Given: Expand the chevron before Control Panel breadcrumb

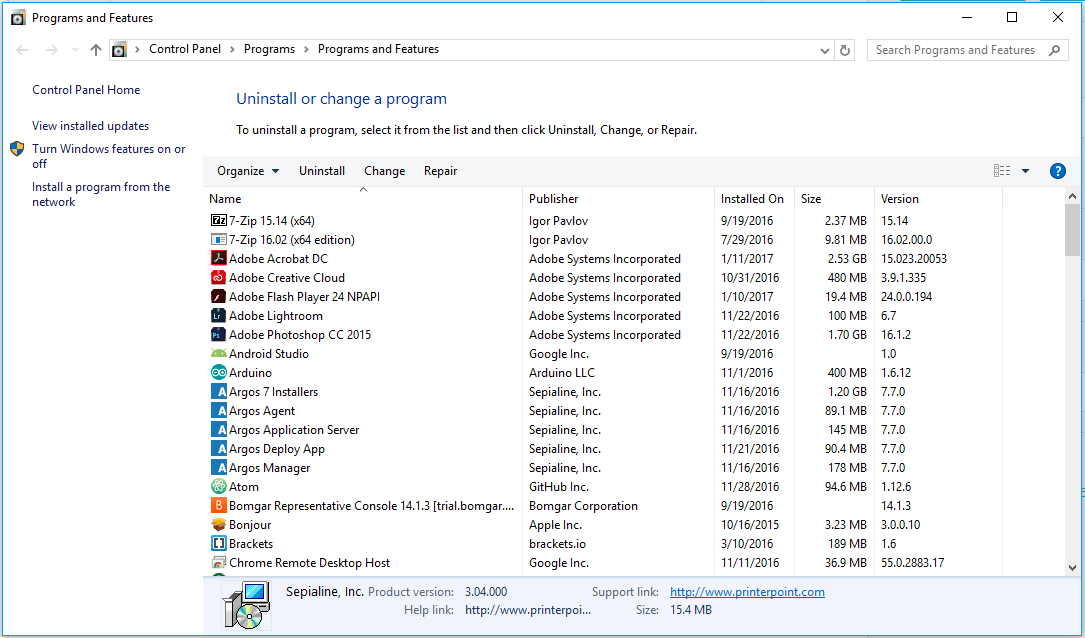Looking at the screenshot, I should [x=137, y=49].
